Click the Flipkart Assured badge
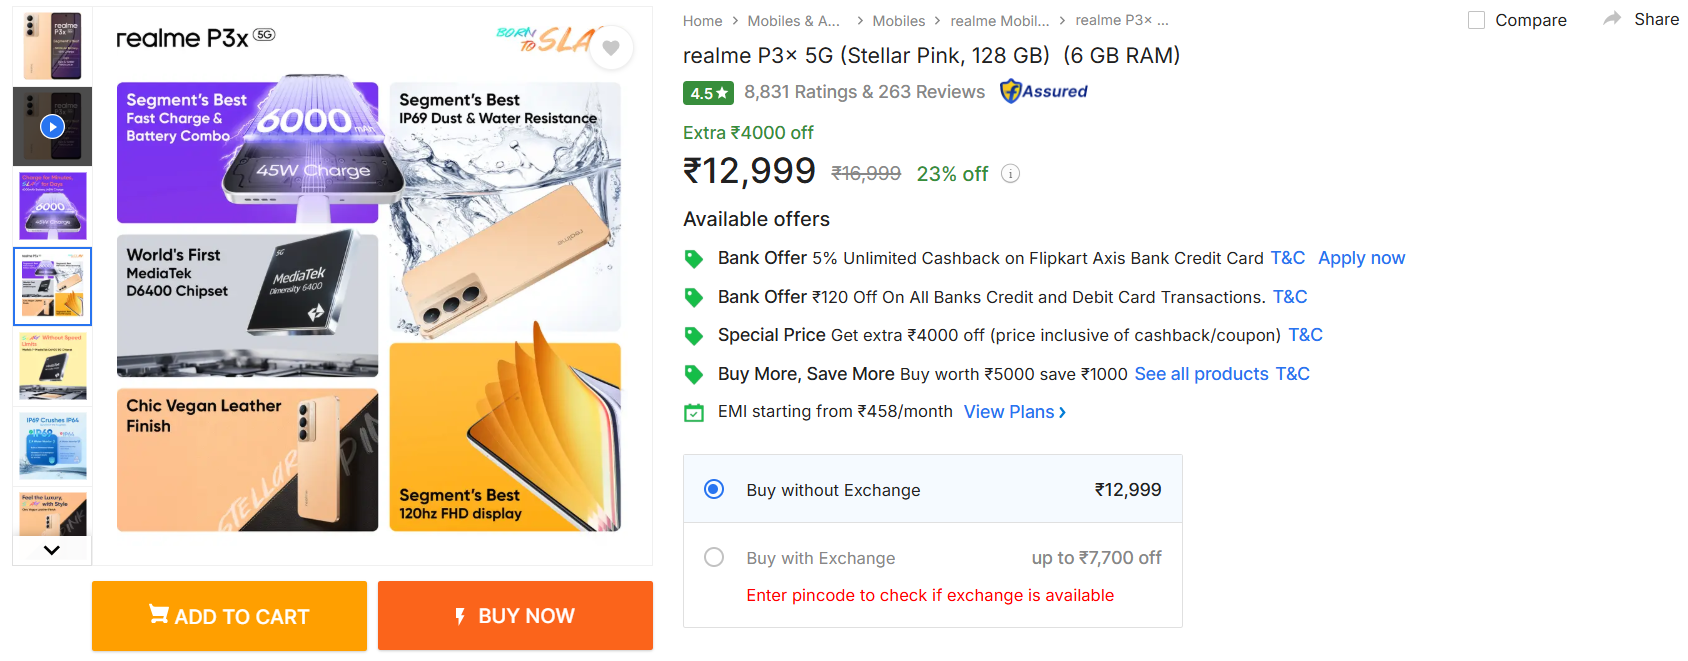The image size is (1688, 661). [x=1043, y=91]
